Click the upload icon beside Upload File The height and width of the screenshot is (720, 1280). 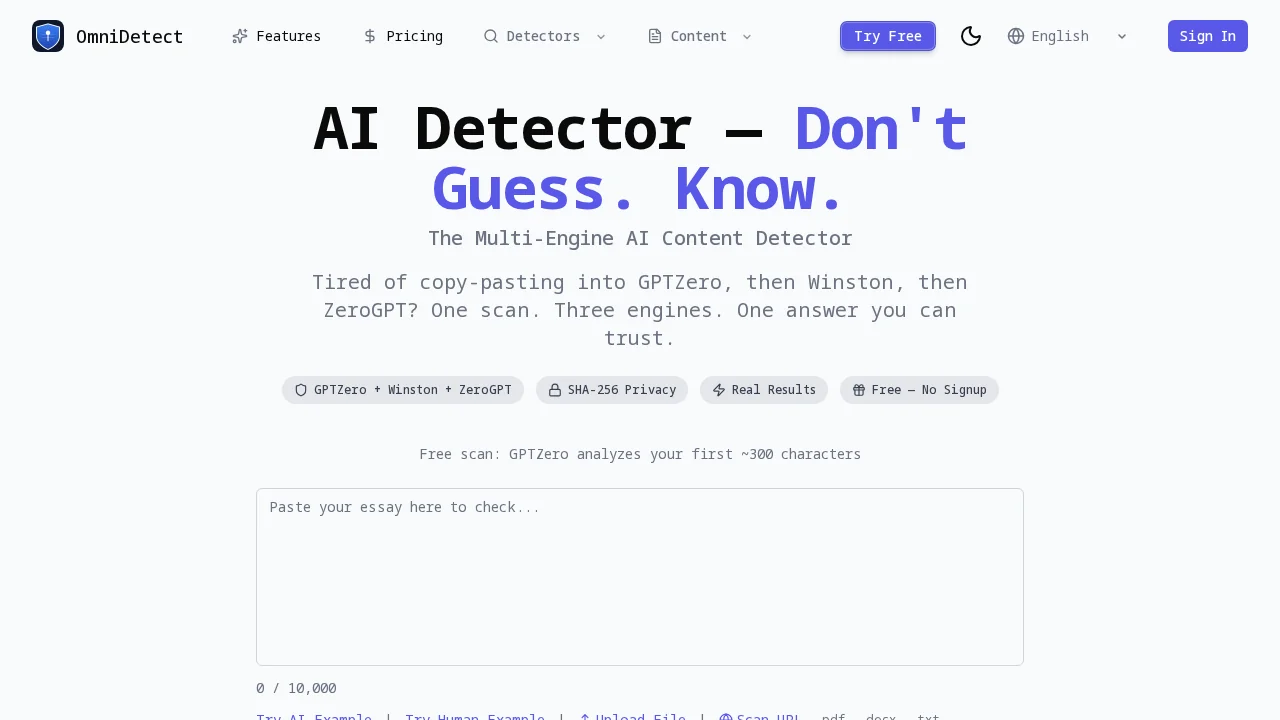click(584, 717)
